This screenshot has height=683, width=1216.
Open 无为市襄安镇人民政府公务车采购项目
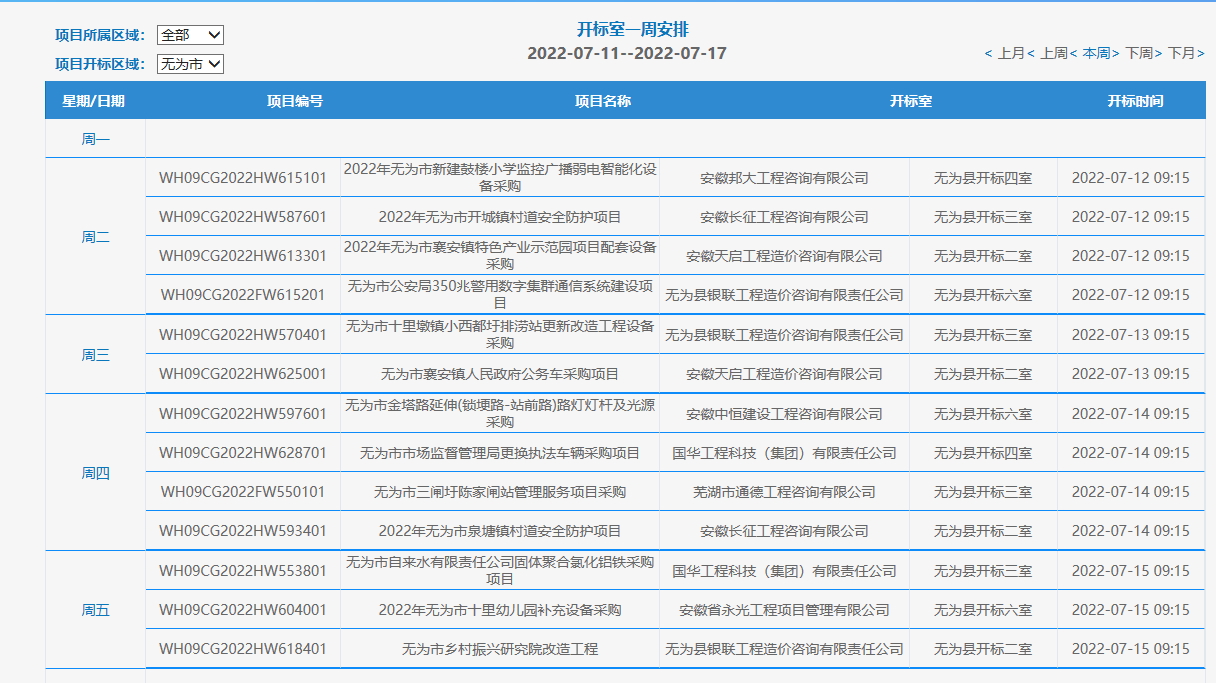coord(500,374)
